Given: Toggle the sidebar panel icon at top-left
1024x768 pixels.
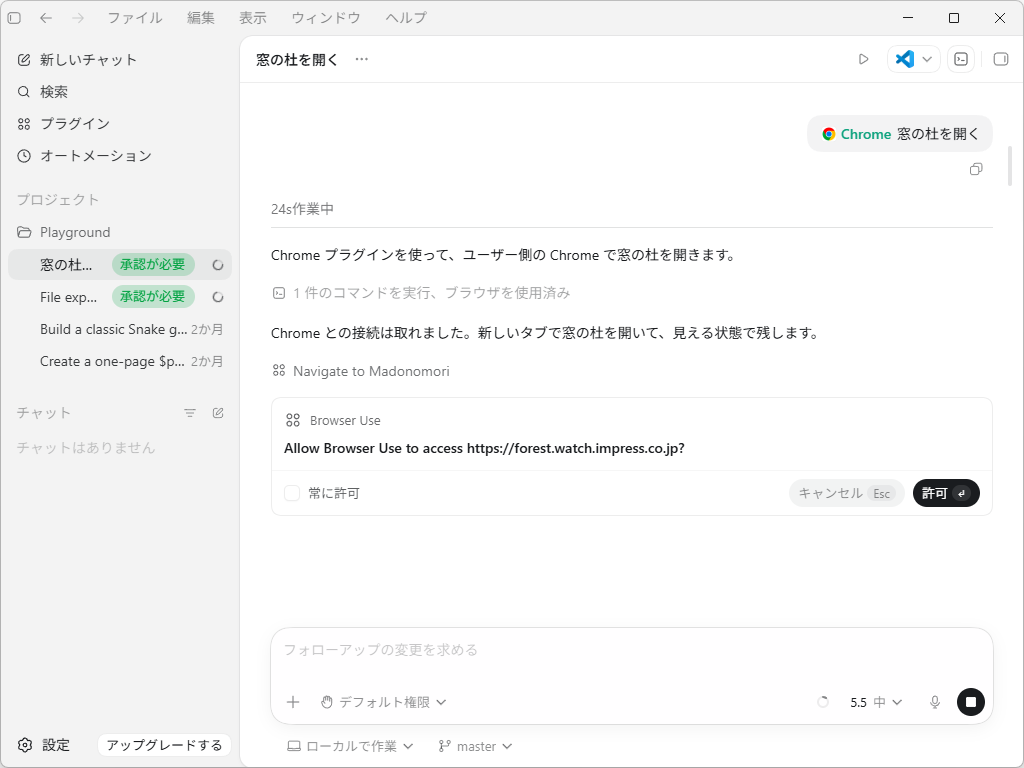Looking at the screenshot, I should click(14, 18).
